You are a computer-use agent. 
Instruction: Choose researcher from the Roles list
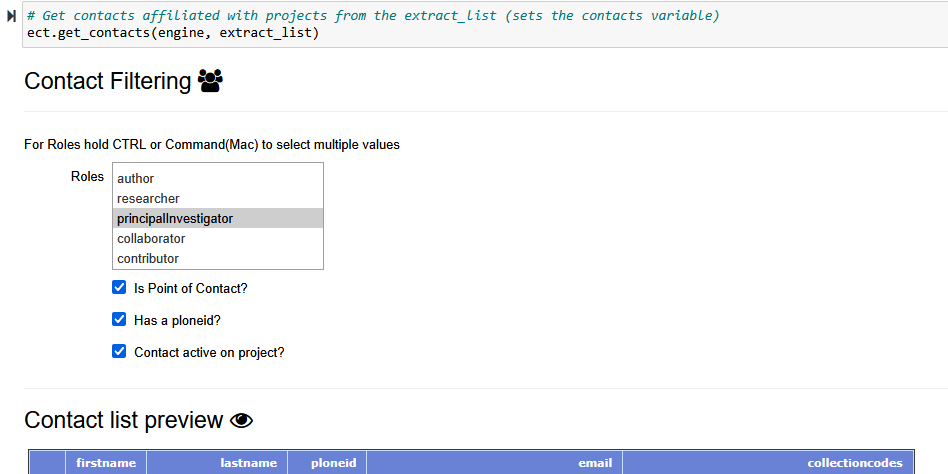[148, 199]
